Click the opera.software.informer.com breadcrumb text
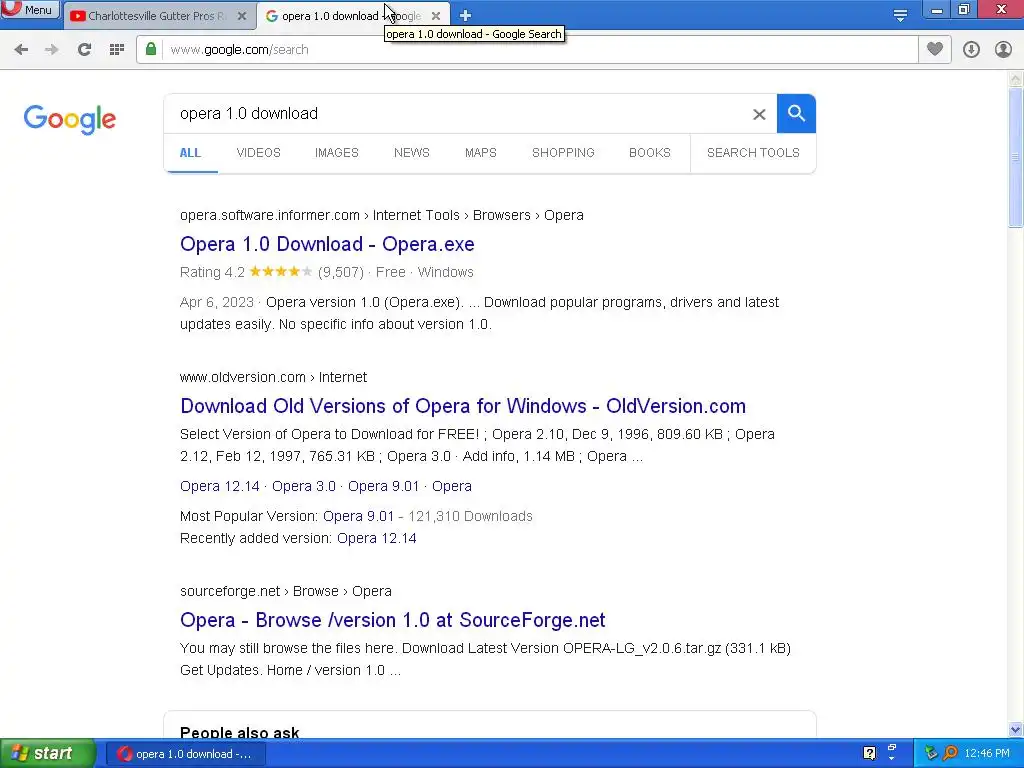 (270, 216)
